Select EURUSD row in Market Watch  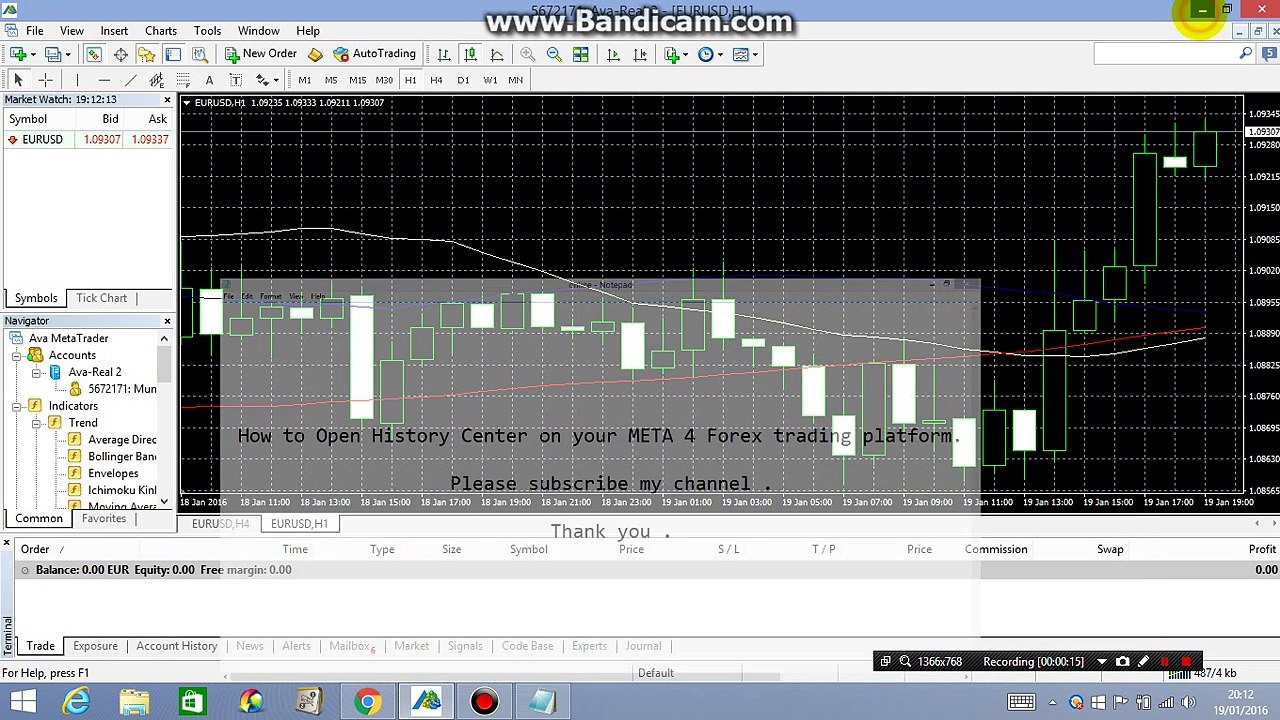click(x=87, y=140)
